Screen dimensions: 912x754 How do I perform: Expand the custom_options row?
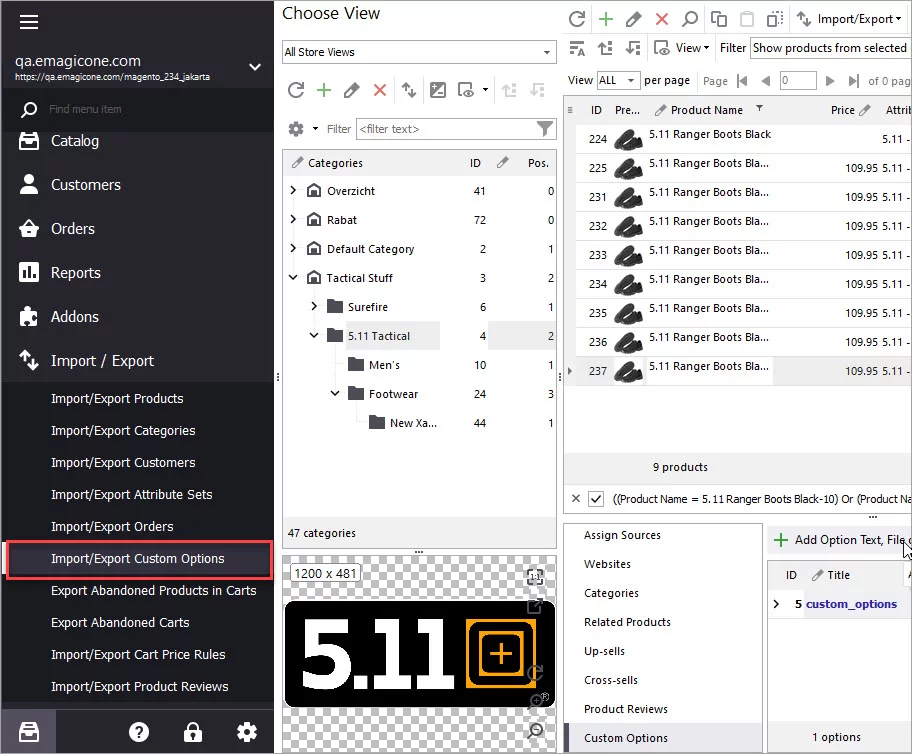pos(776,604)
